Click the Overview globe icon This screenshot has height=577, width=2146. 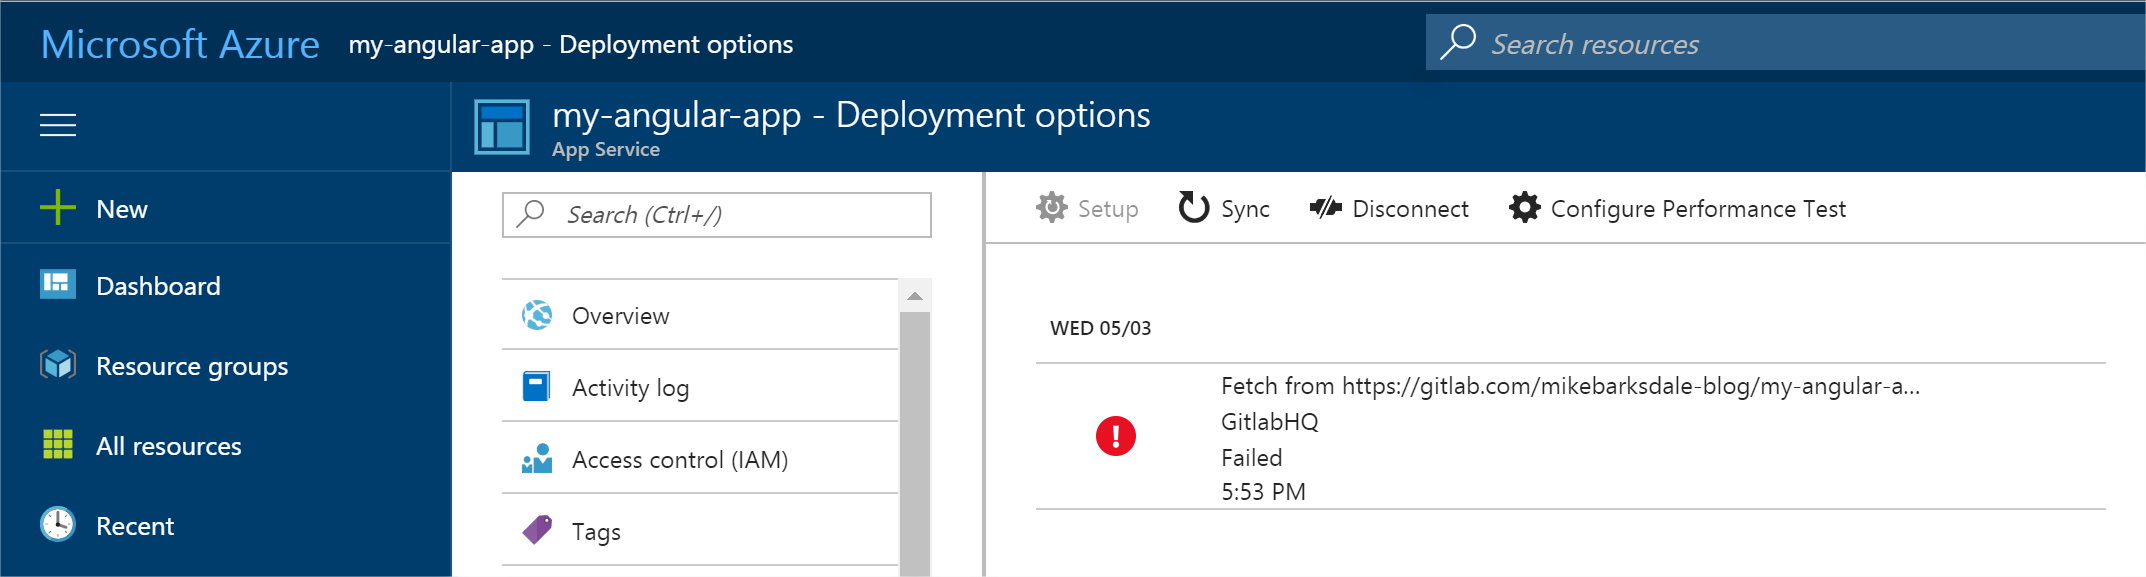pyautogui.click(x=537, y=315)
